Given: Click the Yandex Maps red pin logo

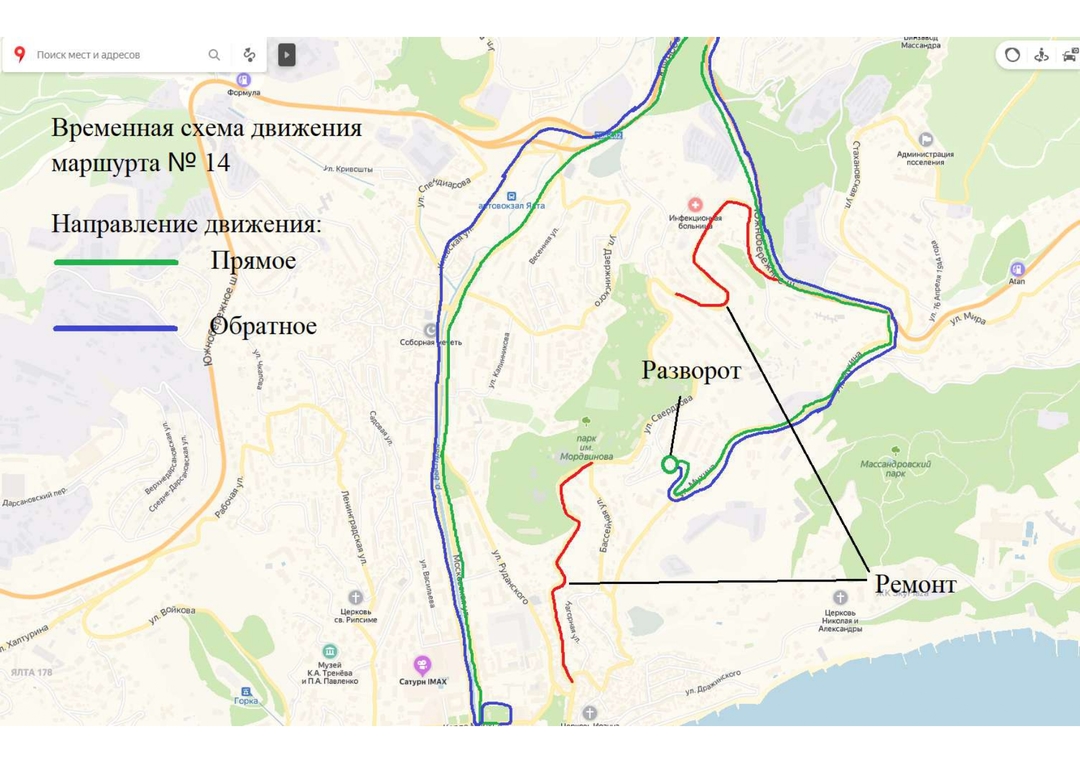Looking at the screenshot, I should (x=19, y=54).
